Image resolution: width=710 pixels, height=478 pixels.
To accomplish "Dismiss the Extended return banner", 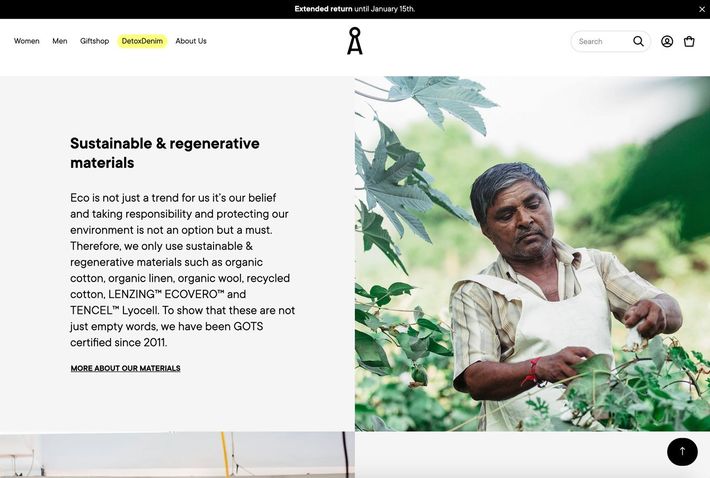I will [701, 9].
